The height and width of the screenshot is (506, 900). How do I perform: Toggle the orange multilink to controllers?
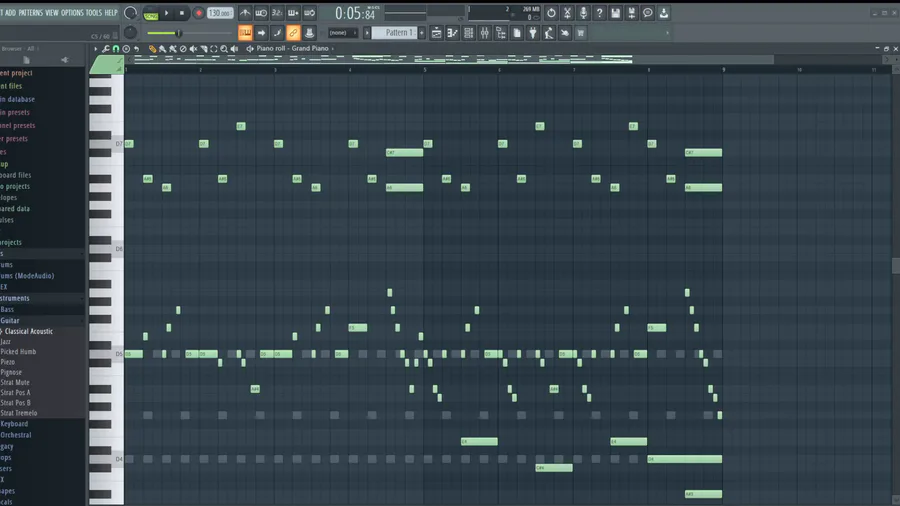click(293, 33)
